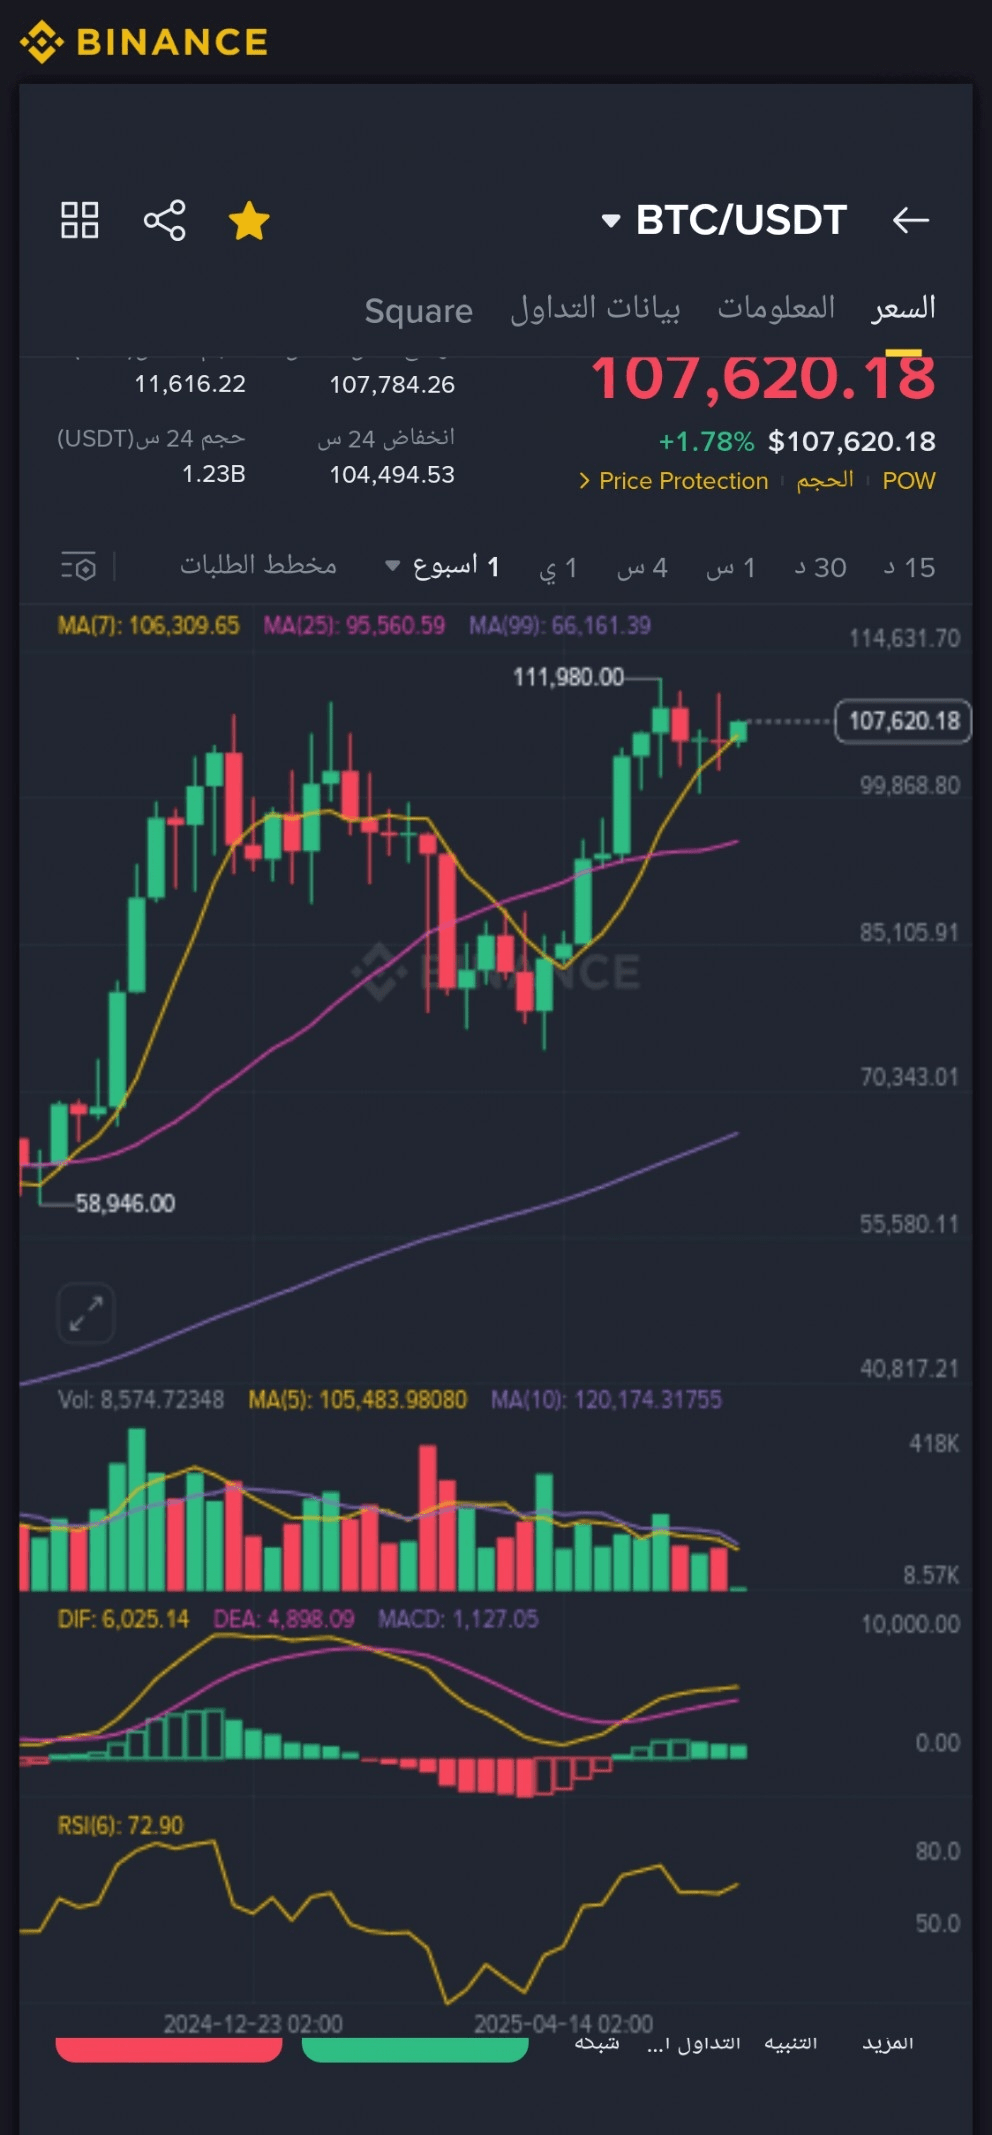Viewport: 992px width, 2135px height.
Task: Select the 4 hour interval
Action: coord(642,568)
